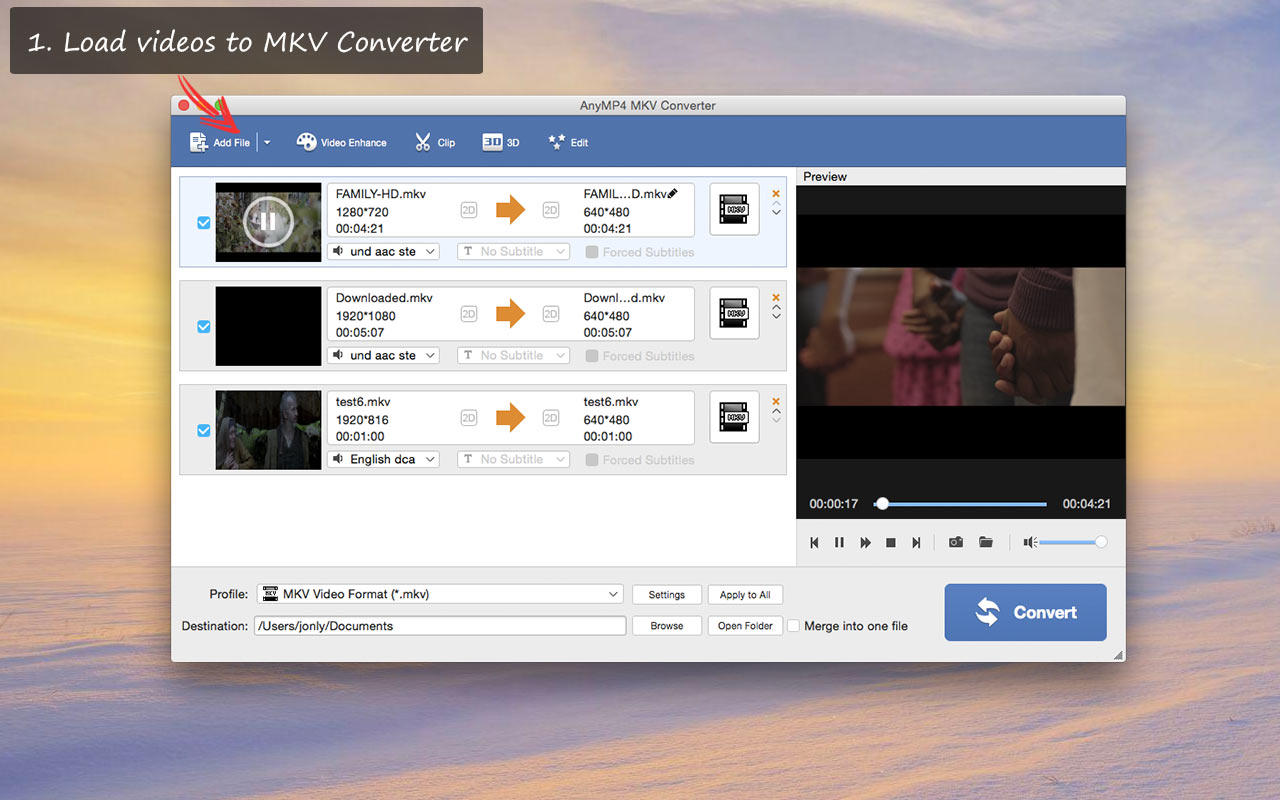Image resolution: width=1280 pixels, height=800 pixels.
Task: Click Apply to All button
Action: [745, 595]
